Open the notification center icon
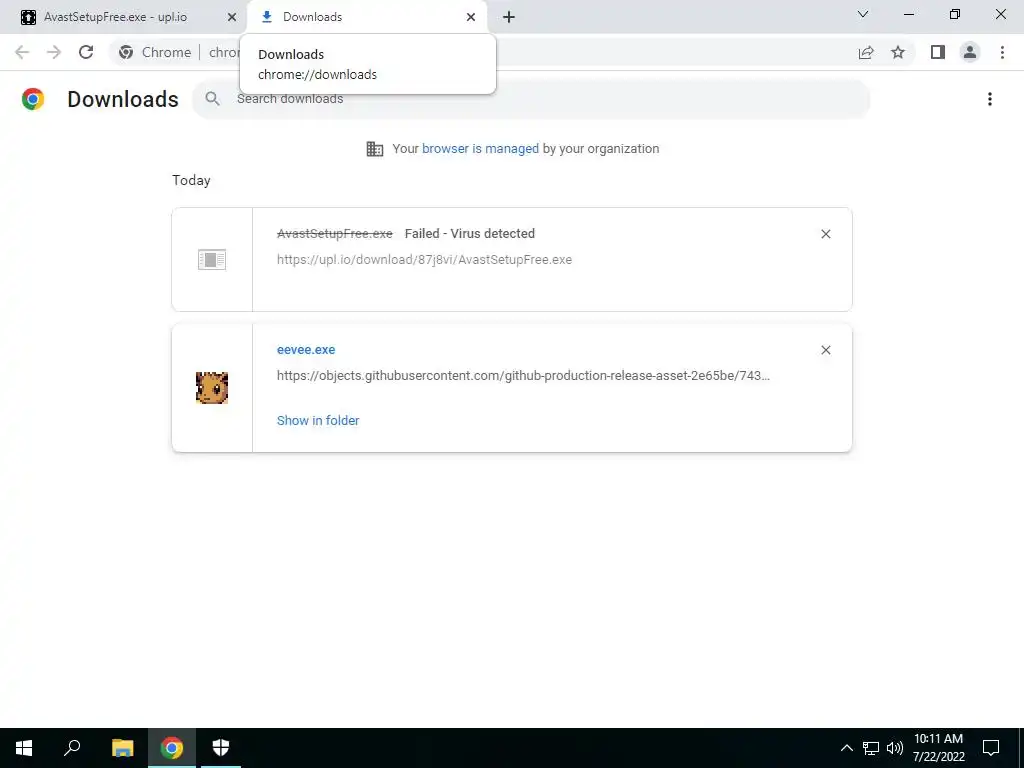 [991, 748]
